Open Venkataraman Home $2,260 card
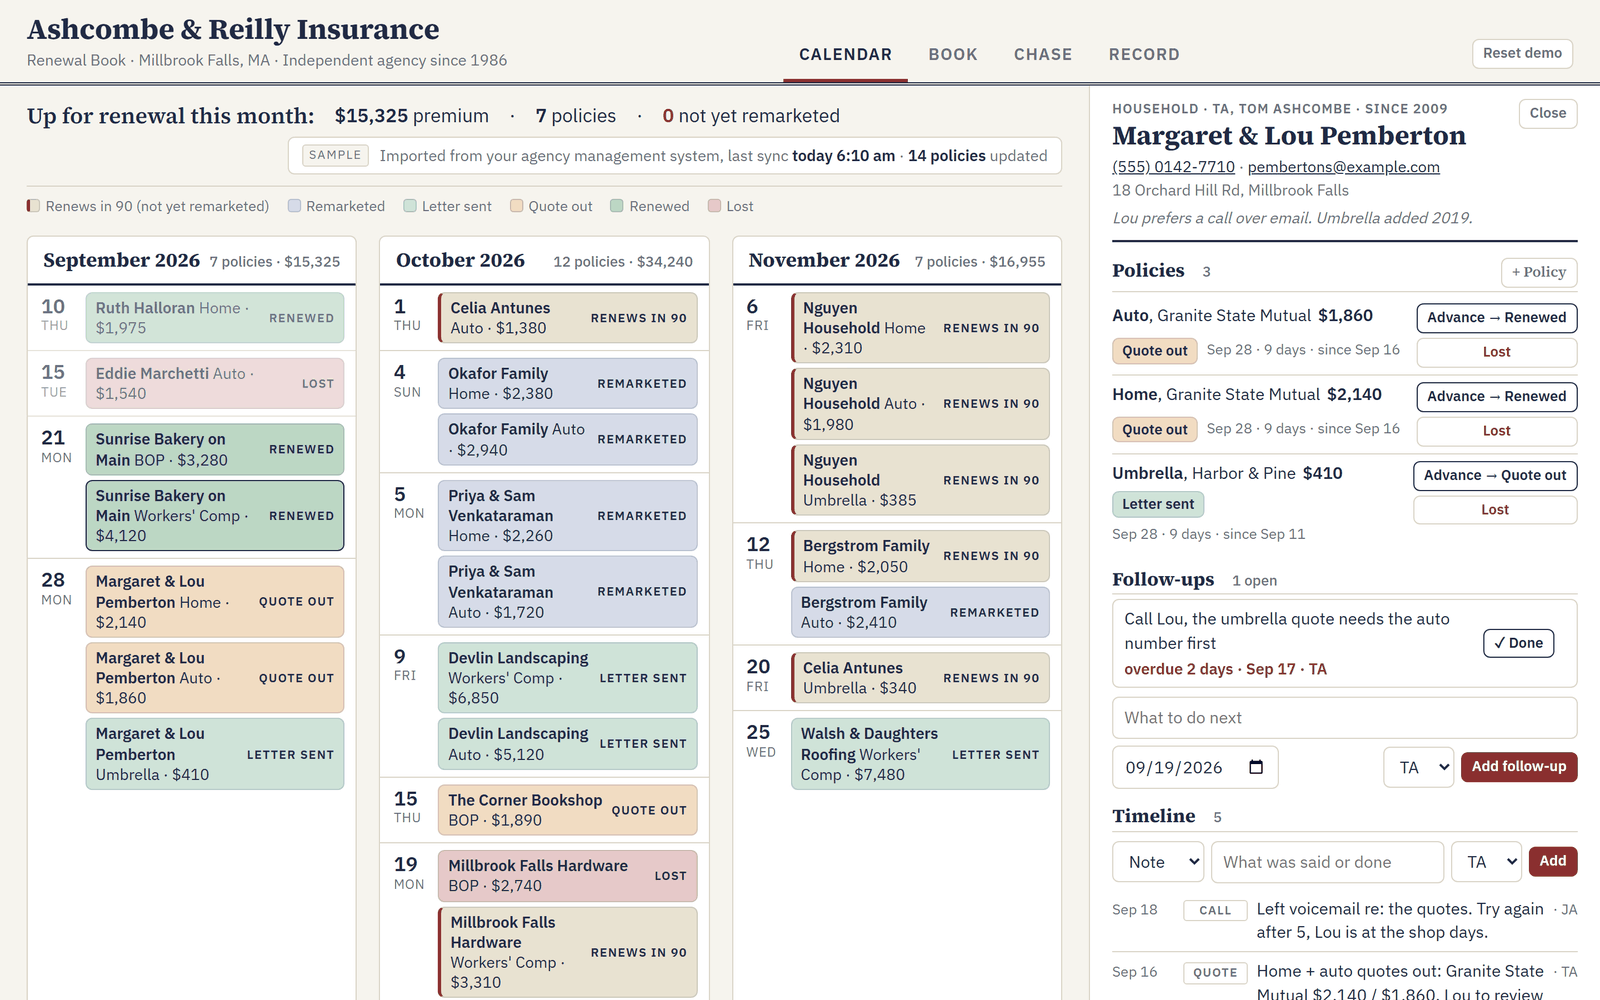Screen dimensions: 1600x1000 pos(567,516)
